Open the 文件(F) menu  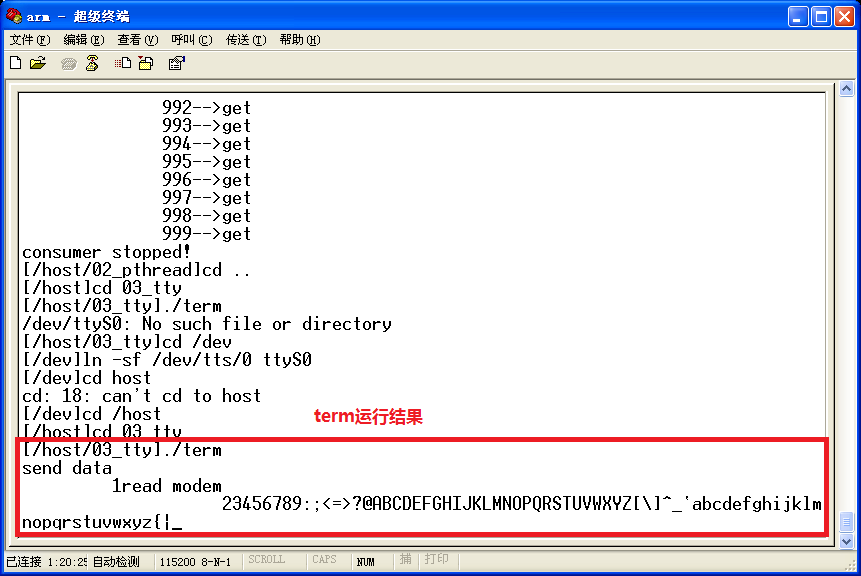click(30, 40)
